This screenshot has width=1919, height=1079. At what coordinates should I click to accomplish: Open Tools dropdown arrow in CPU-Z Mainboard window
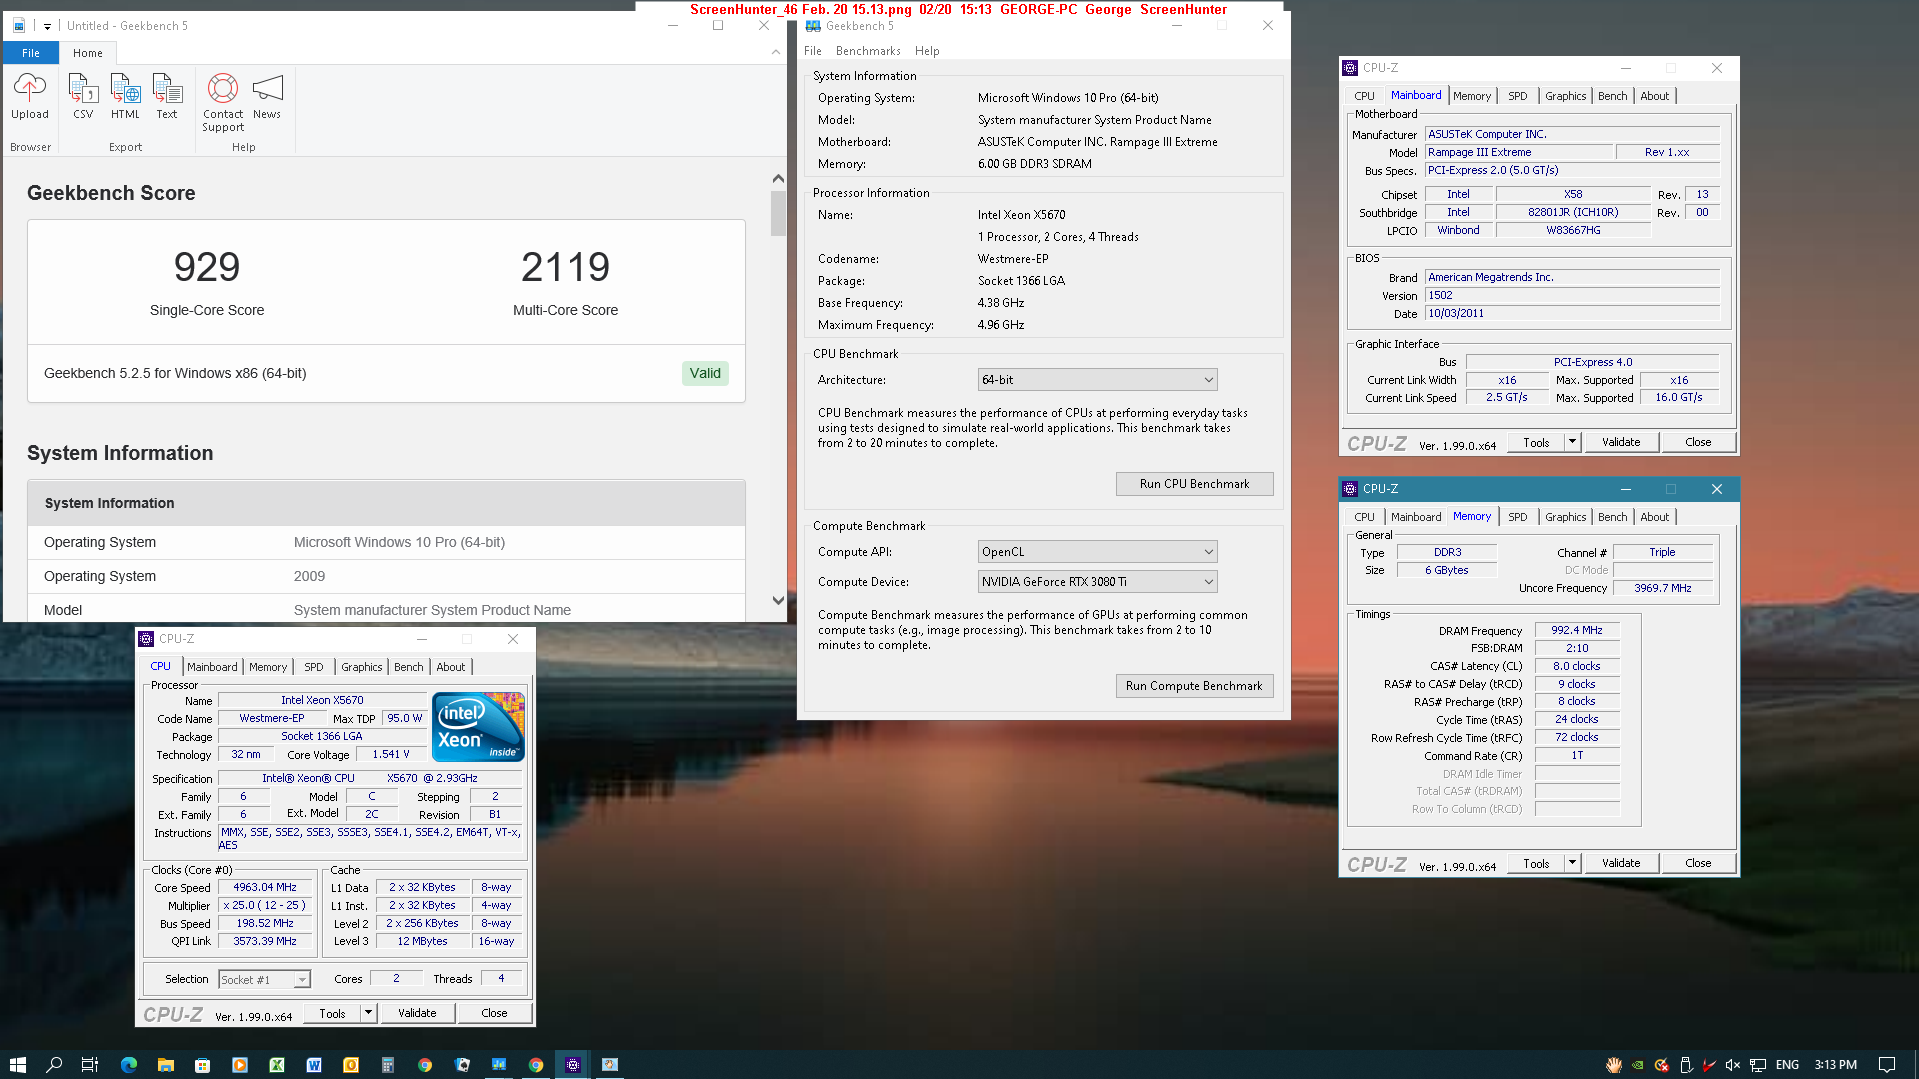1572,442
